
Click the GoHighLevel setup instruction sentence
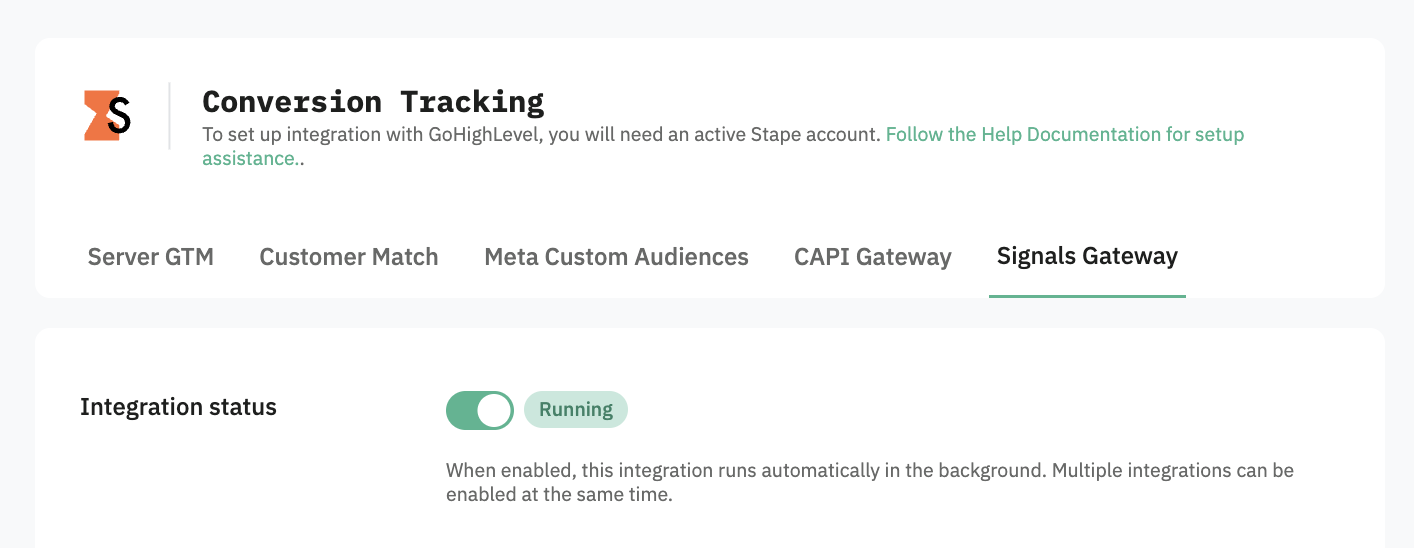click(542, 134)
